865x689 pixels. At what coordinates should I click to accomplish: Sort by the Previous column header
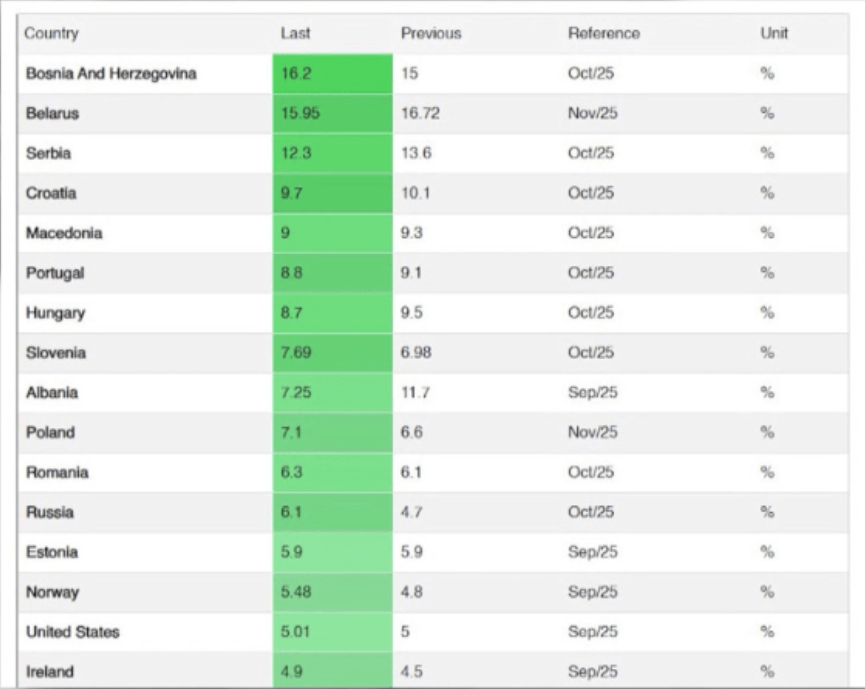[431, 34]
